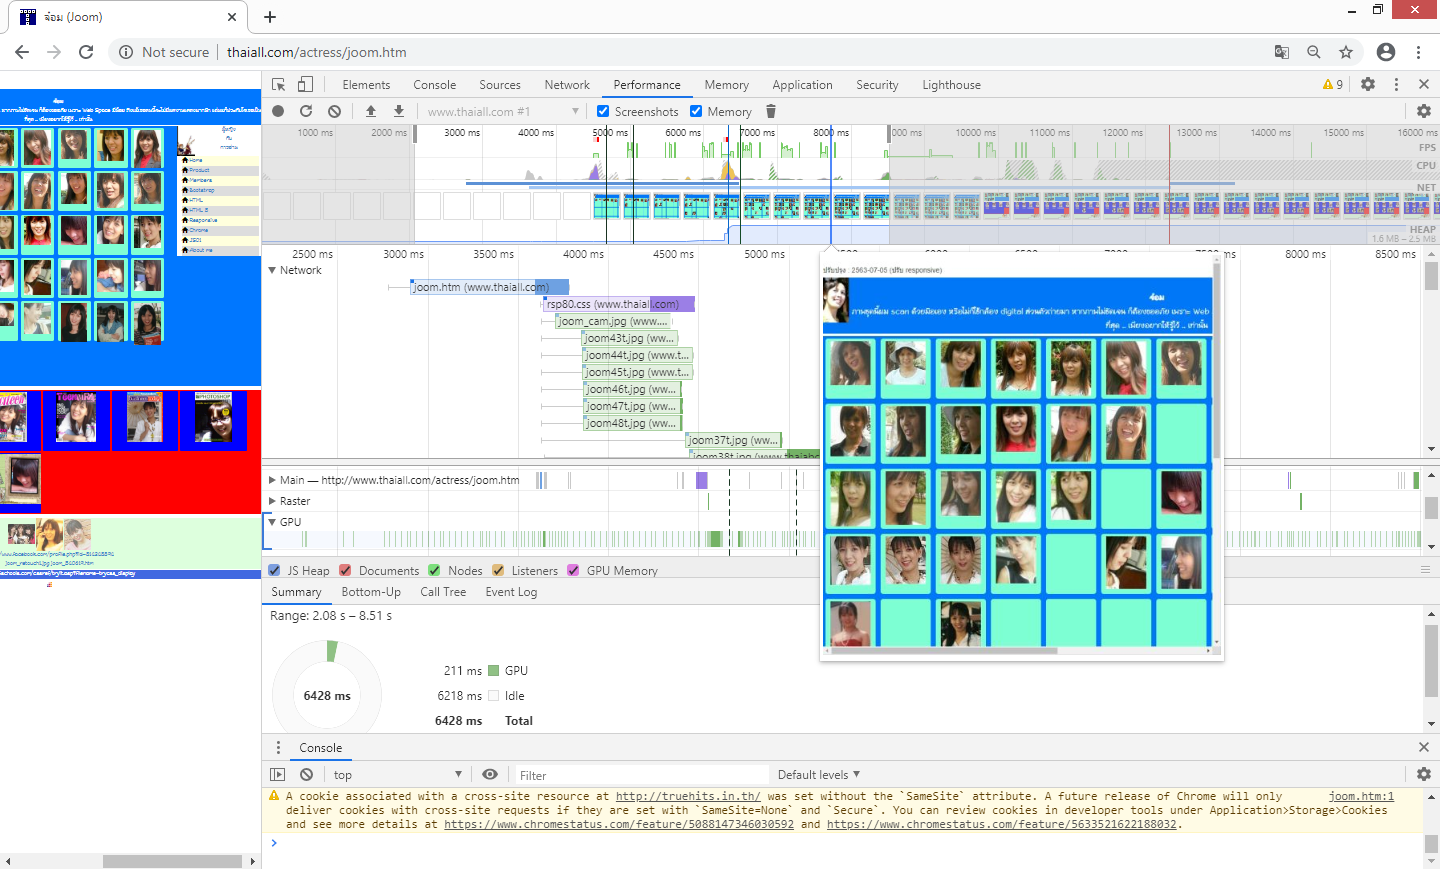Screen dimensions: 1440x869
Task: Open the Default levels dropdown
Action: [818, 775]
